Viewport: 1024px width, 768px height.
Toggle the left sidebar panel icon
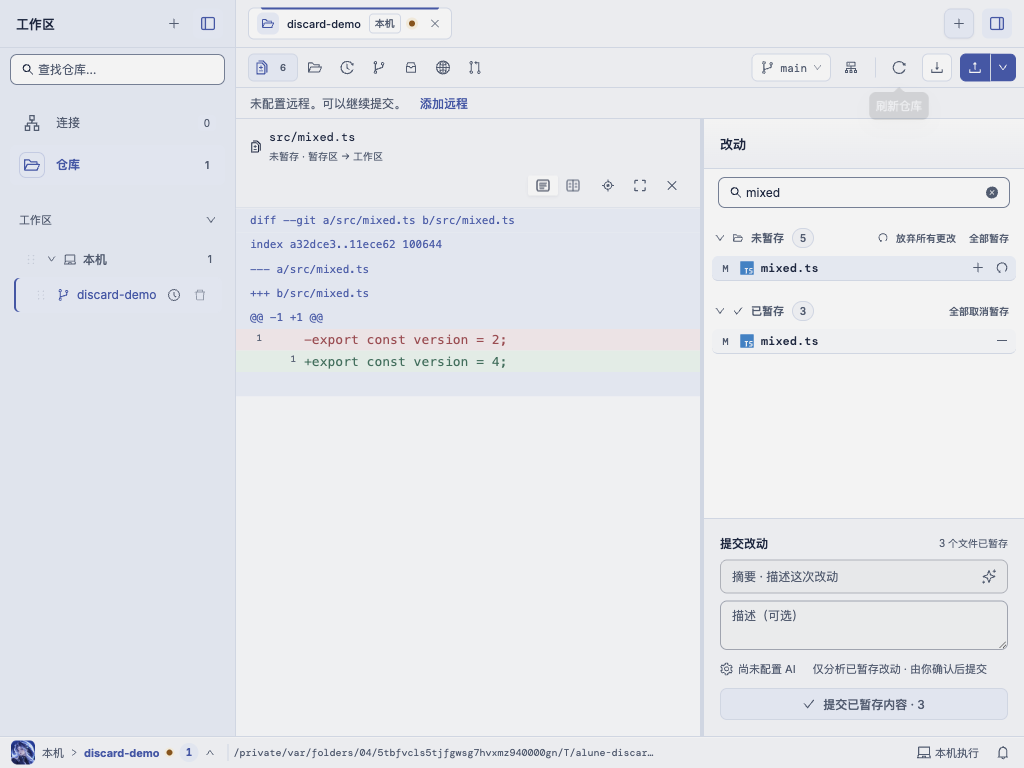coord(208,24)
